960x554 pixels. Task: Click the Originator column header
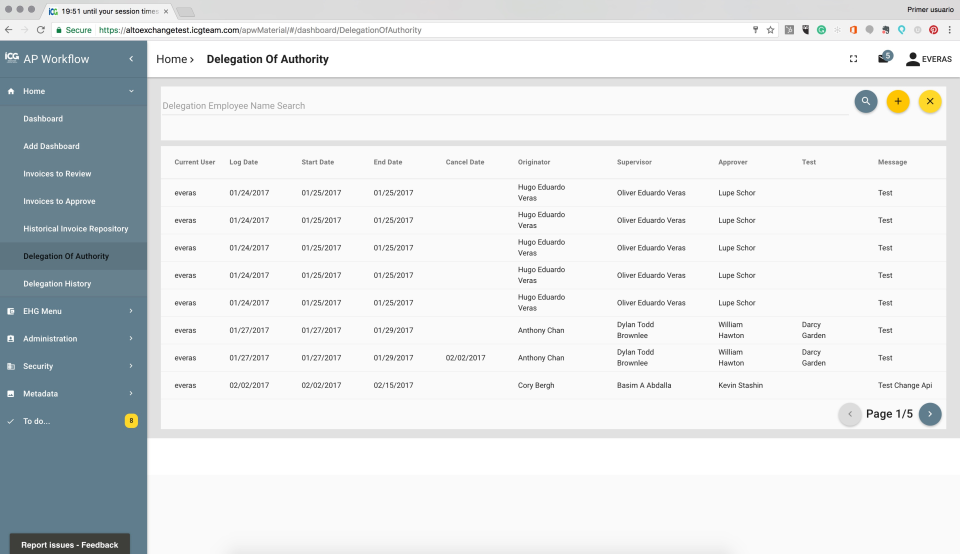click(534, 162)
